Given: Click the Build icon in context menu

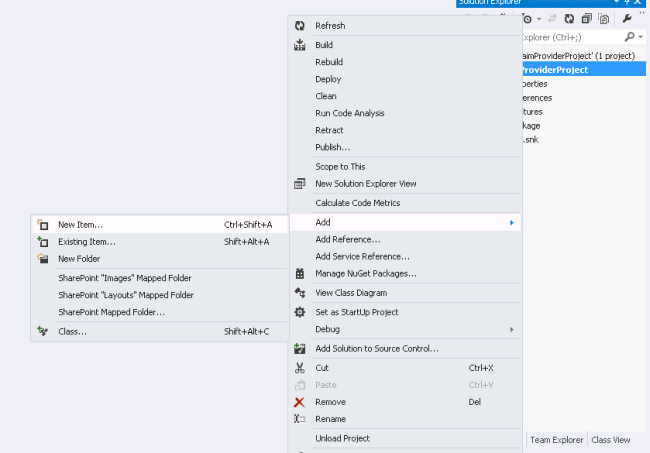Looking at the screenshot, I should 299,45.
